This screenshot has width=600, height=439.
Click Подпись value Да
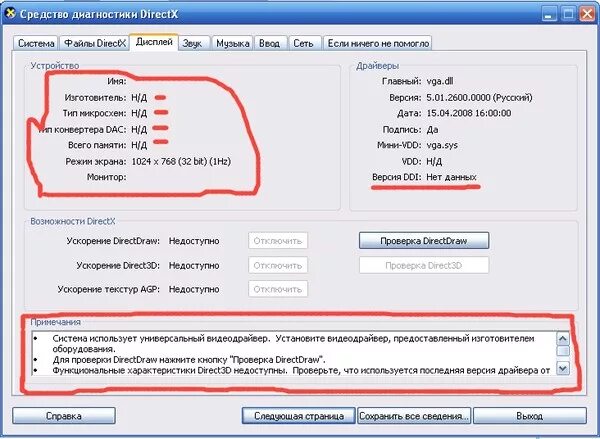click(x=432, y=129)
